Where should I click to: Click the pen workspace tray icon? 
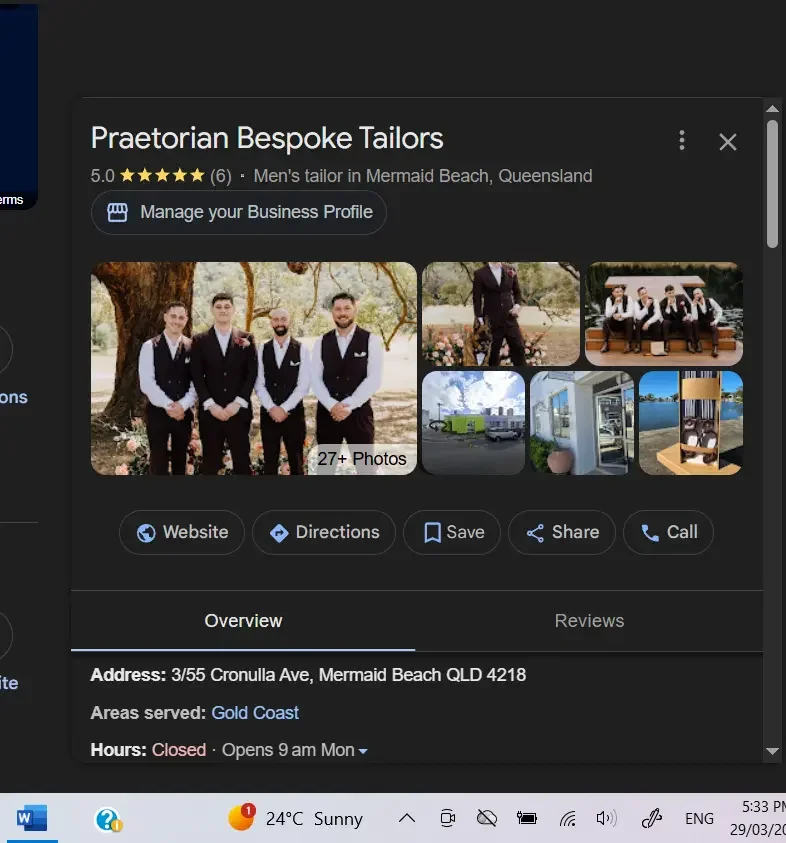coord(651,818)
